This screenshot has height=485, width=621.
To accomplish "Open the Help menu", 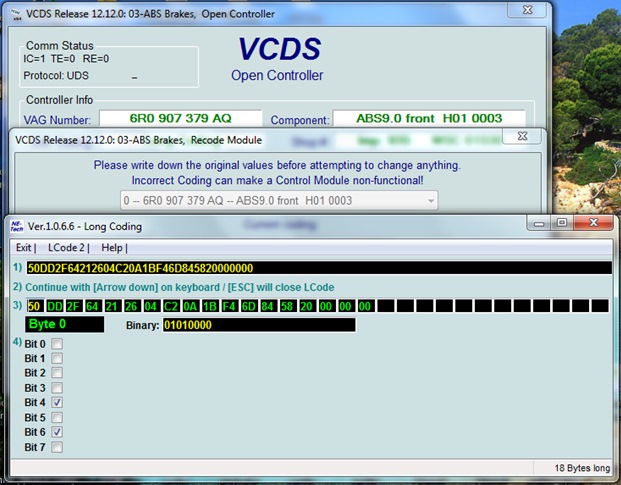I will pos(113,247).
